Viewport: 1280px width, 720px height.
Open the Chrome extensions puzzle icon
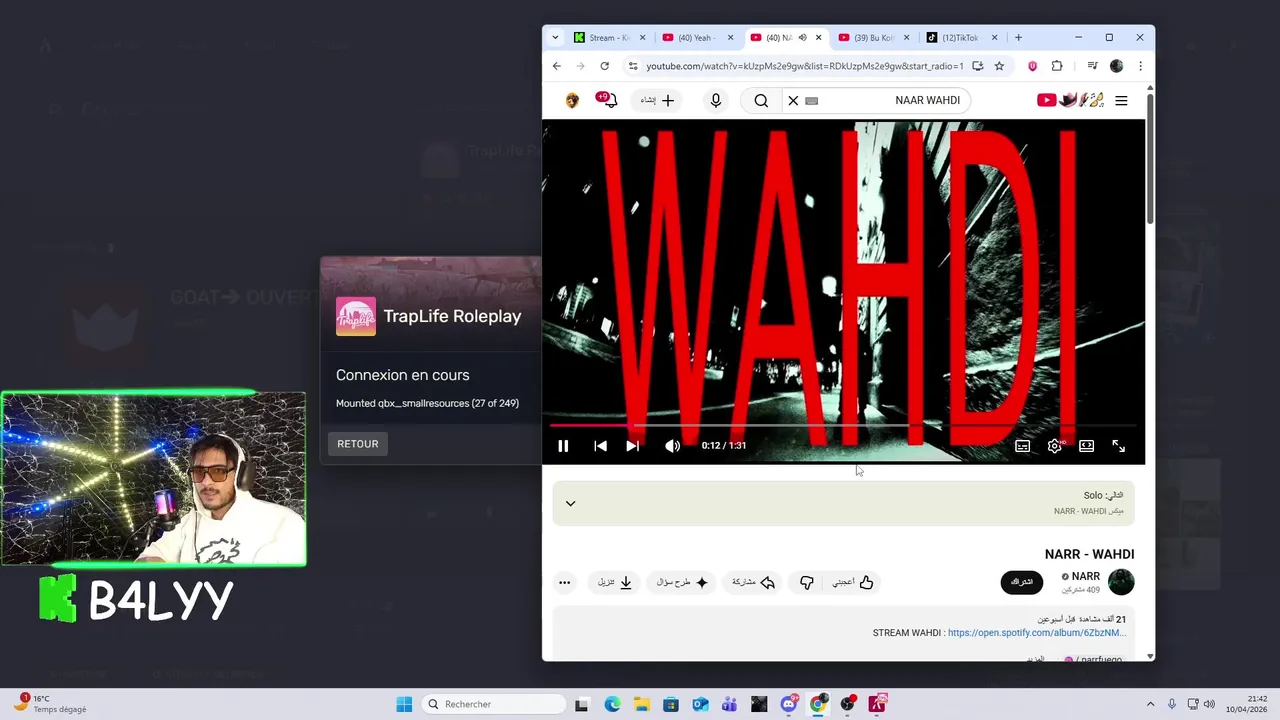pos(1057,66)
